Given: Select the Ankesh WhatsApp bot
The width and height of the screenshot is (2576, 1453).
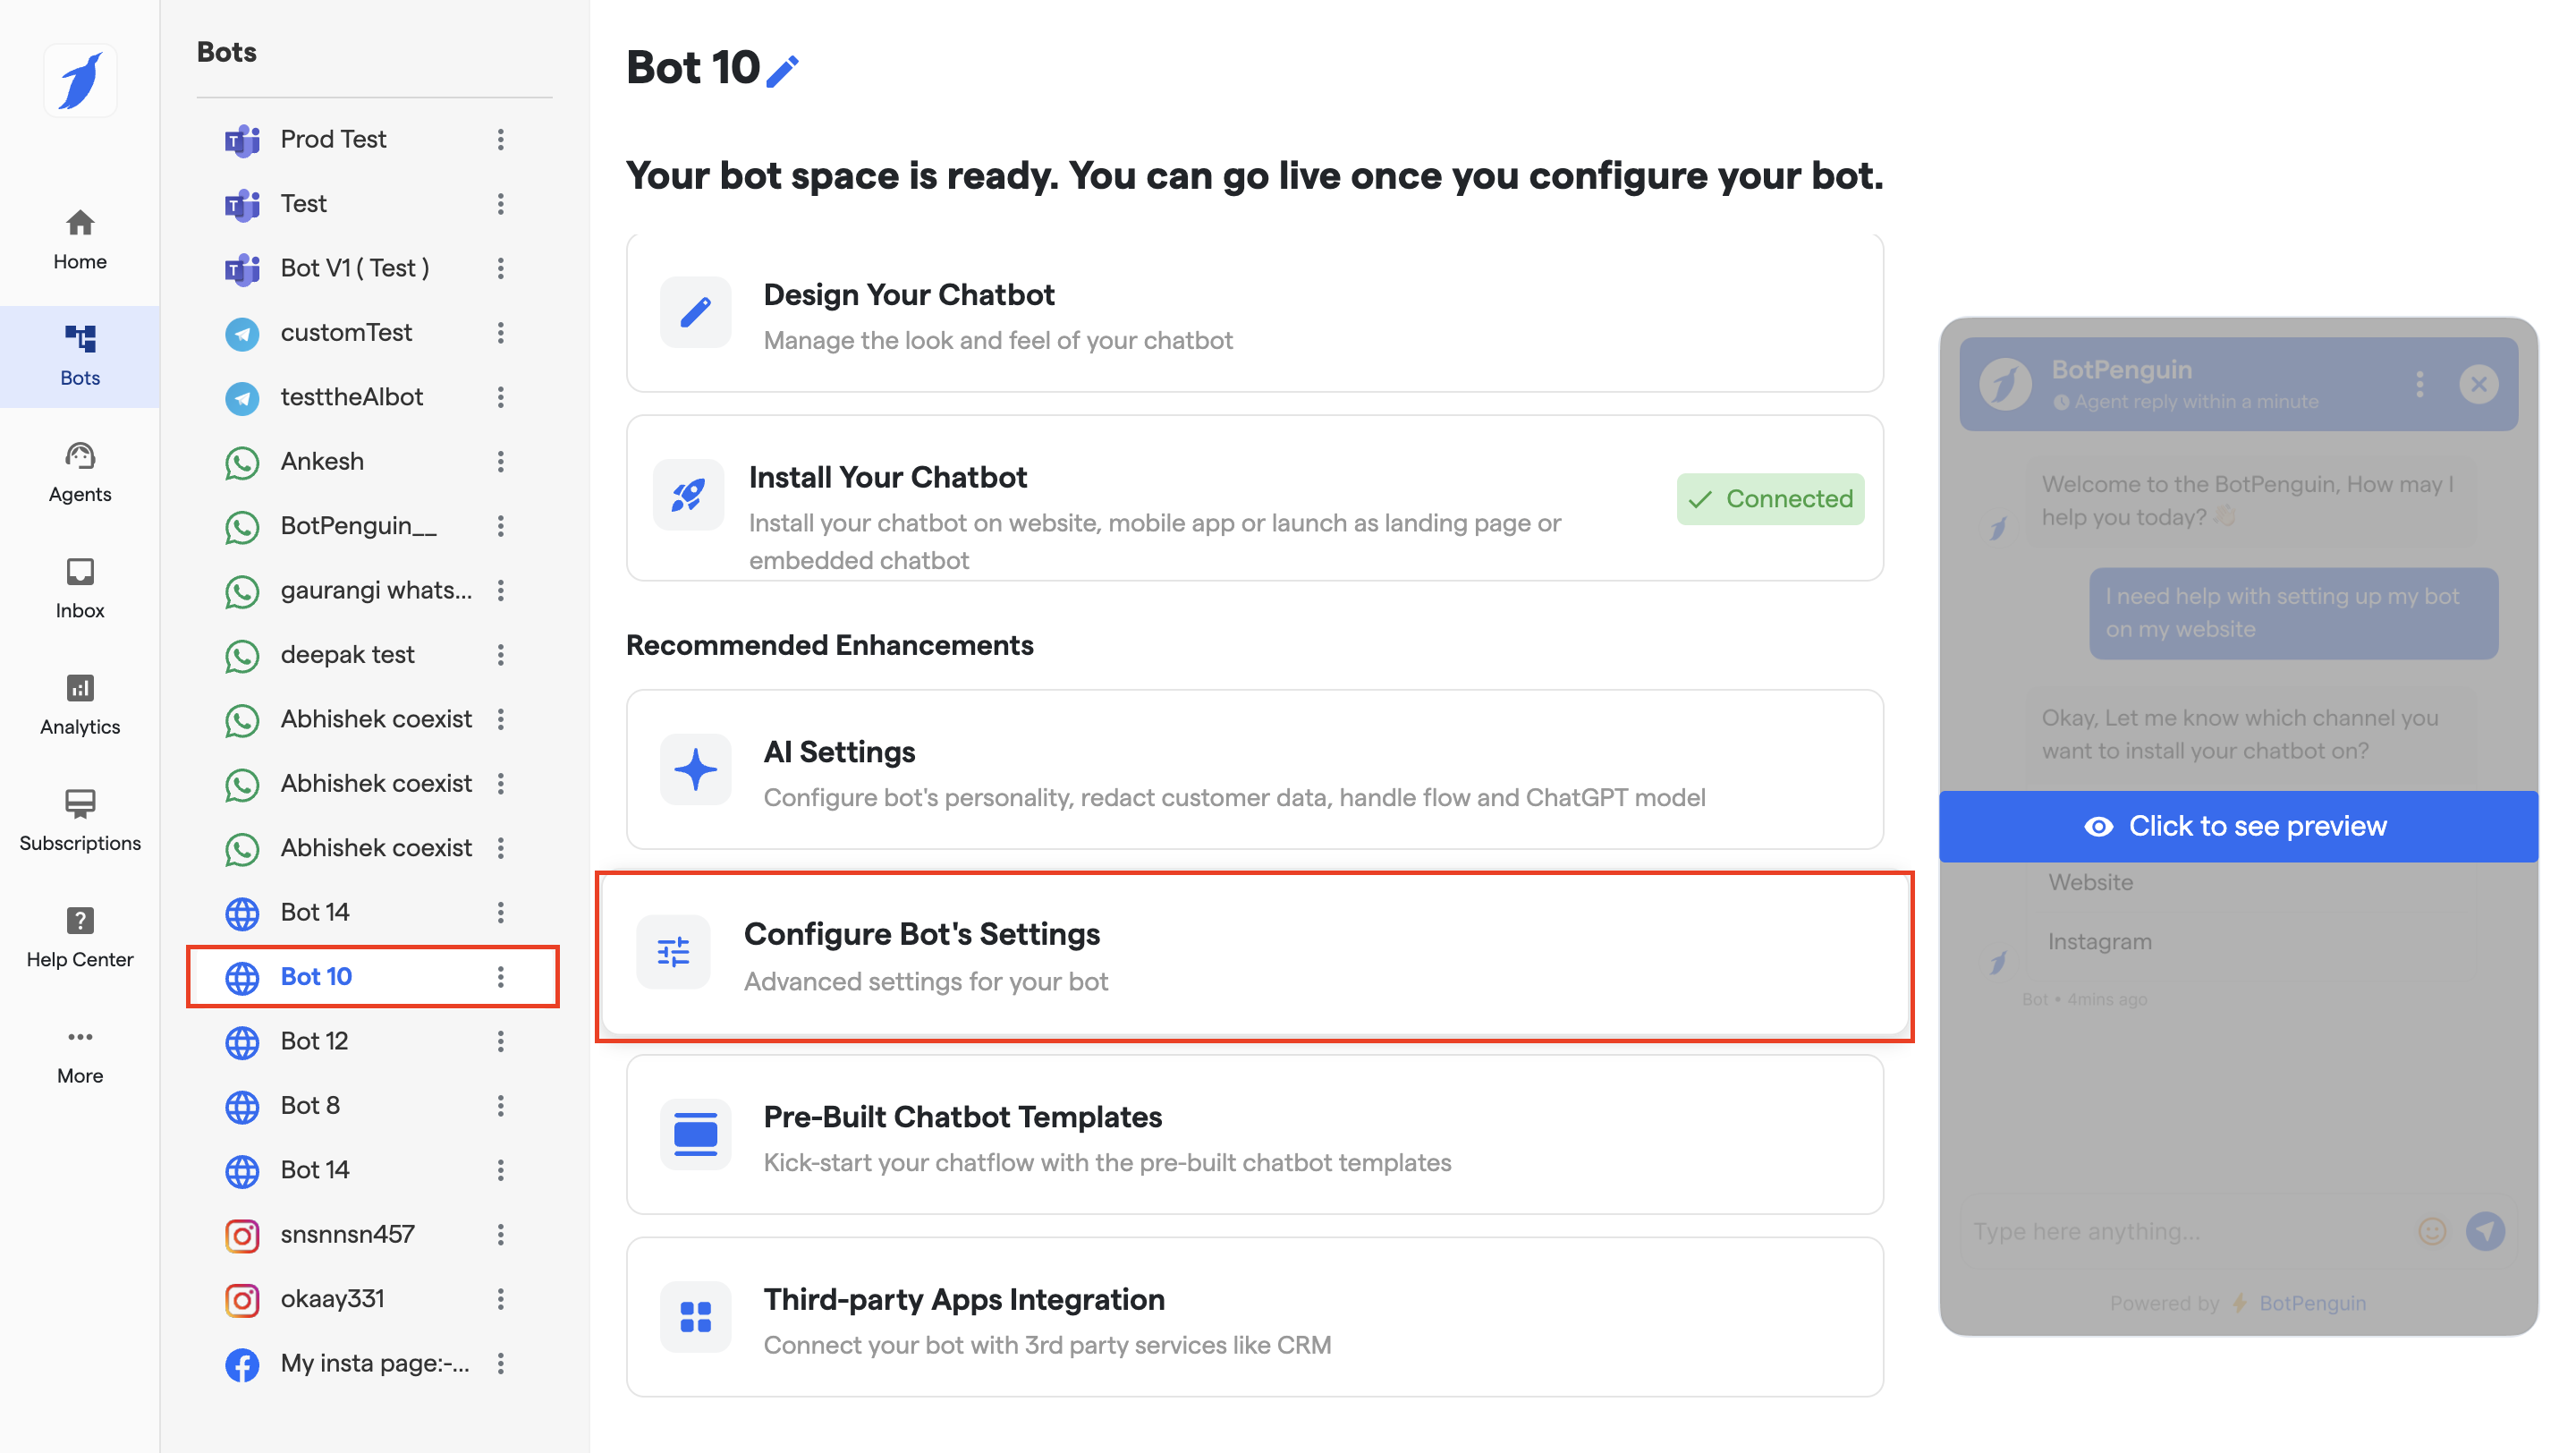Looking at the screenshot, I should point(322,461).
